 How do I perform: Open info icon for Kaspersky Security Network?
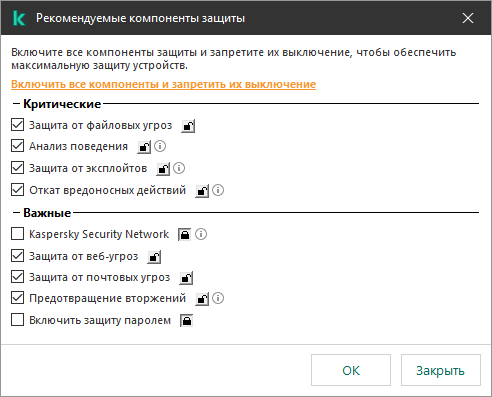click(201, 234)
